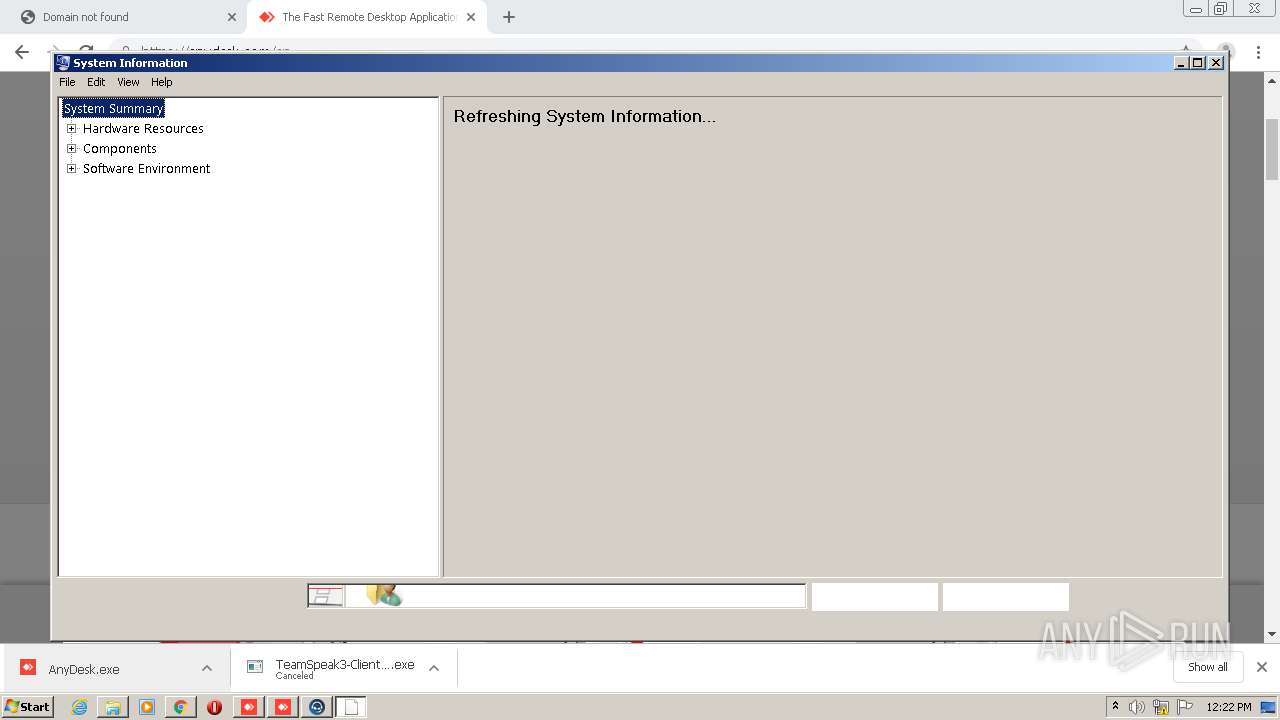Open the volume speaker tray icon

1137,707
